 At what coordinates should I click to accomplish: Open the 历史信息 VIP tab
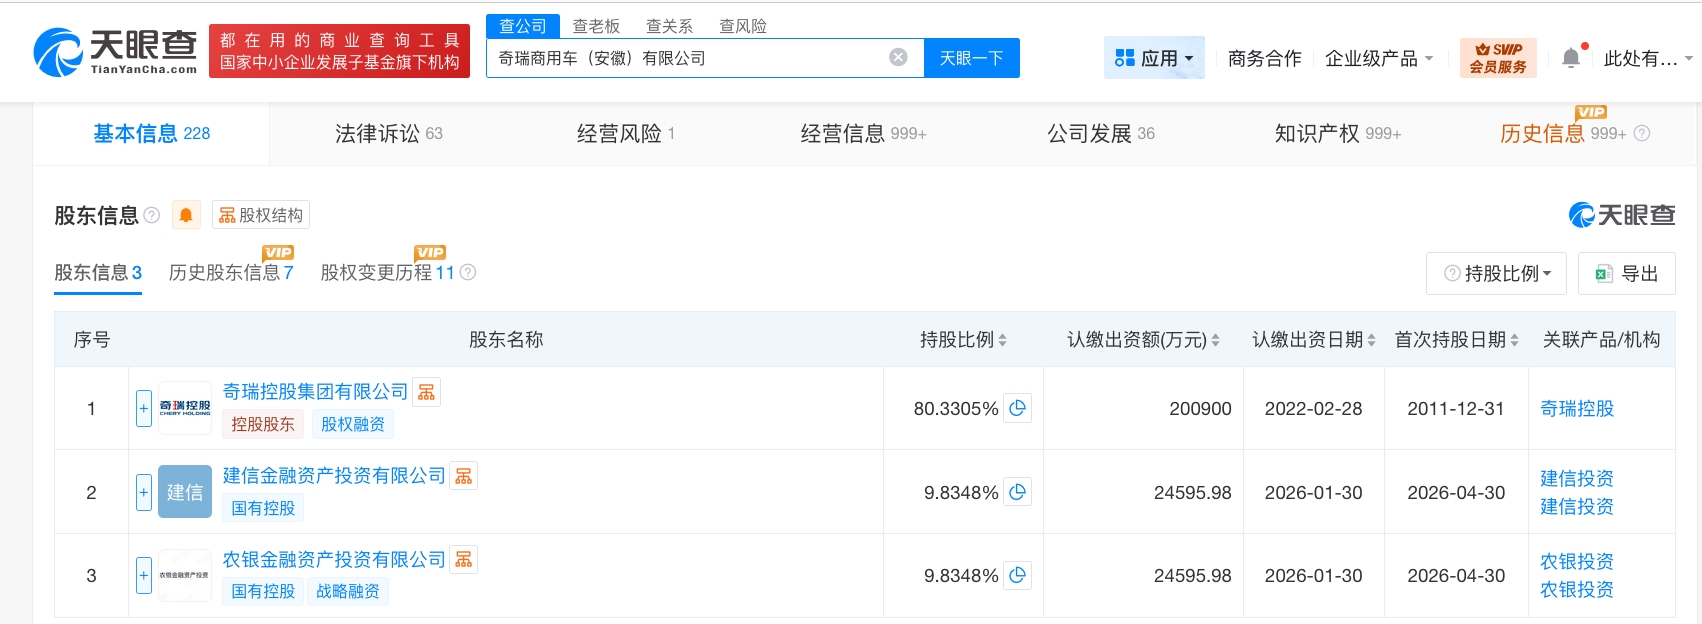1562,133
